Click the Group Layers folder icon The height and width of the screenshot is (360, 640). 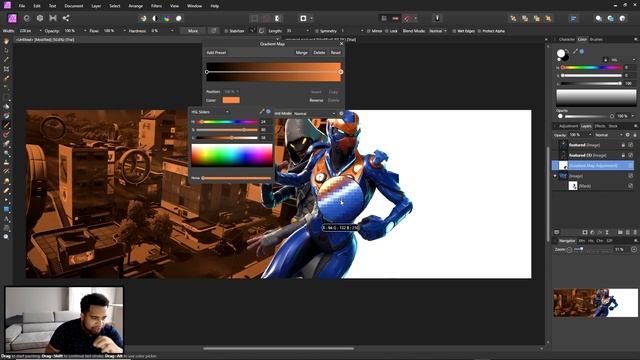pos(620,232)
